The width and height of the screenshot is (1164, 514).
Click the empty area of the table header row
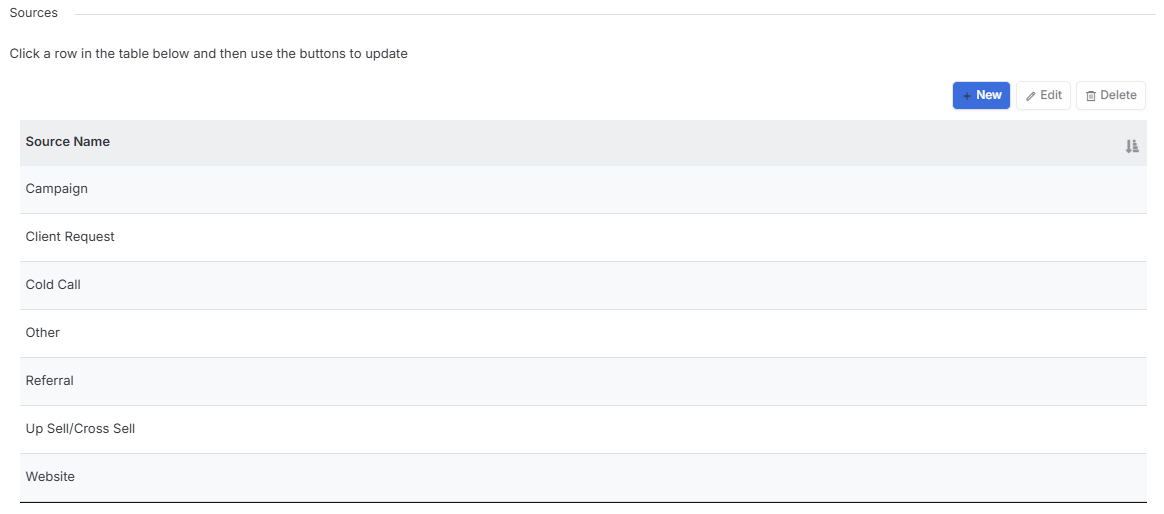616,143
